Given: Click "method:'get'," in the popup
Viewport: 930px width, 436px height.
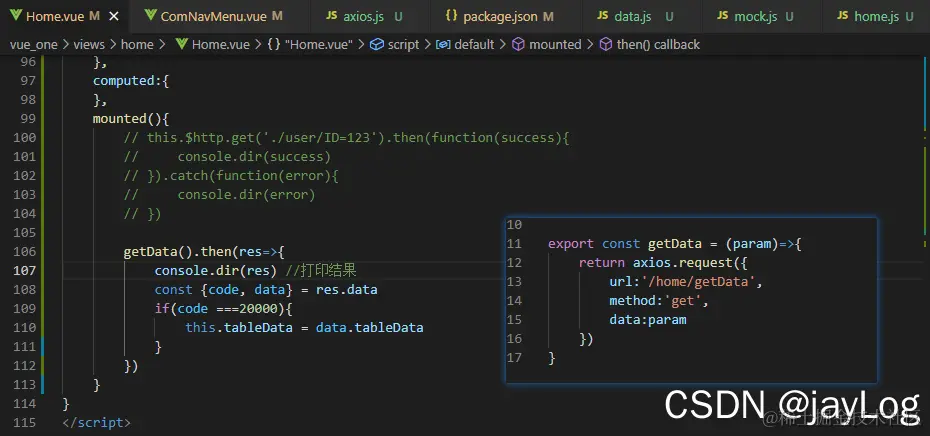Looking at the screenshot, I should (x=659, y=300).
